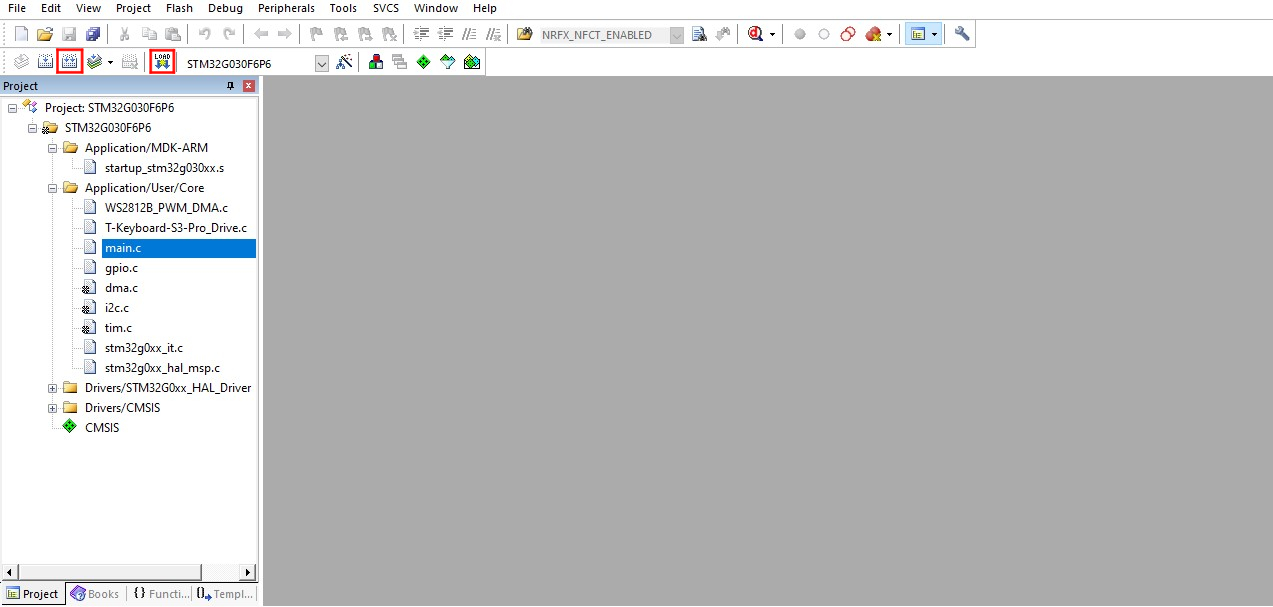This screenshot has width=1273, height=607.
Task: Select stm32g0xx_it.c file in tree
Action: [143, 348]
